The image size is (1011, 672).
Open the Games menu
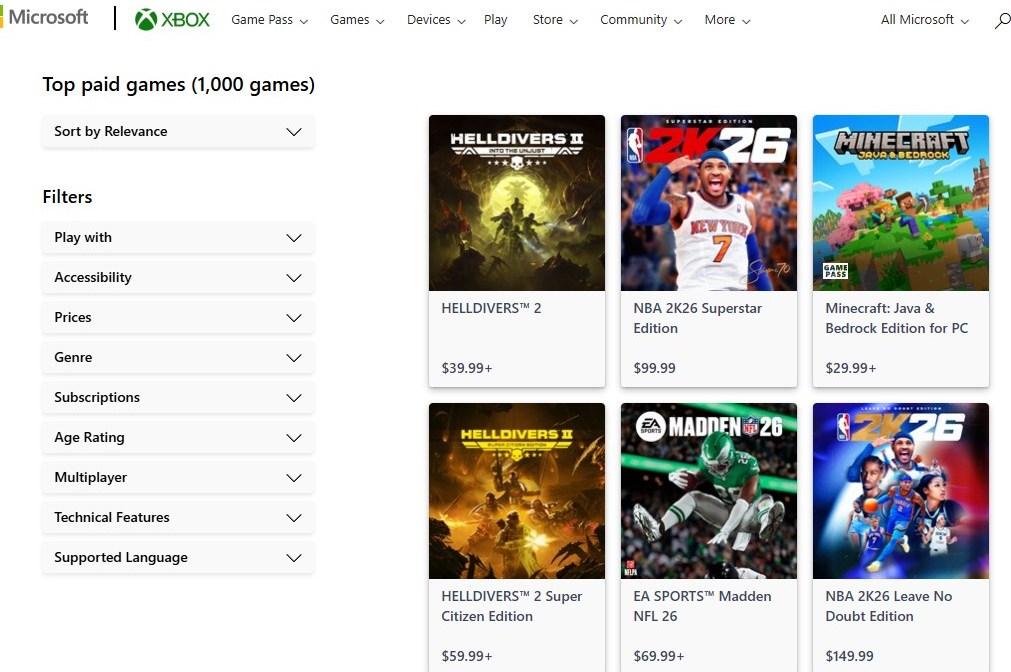click(x=357, y=20)
